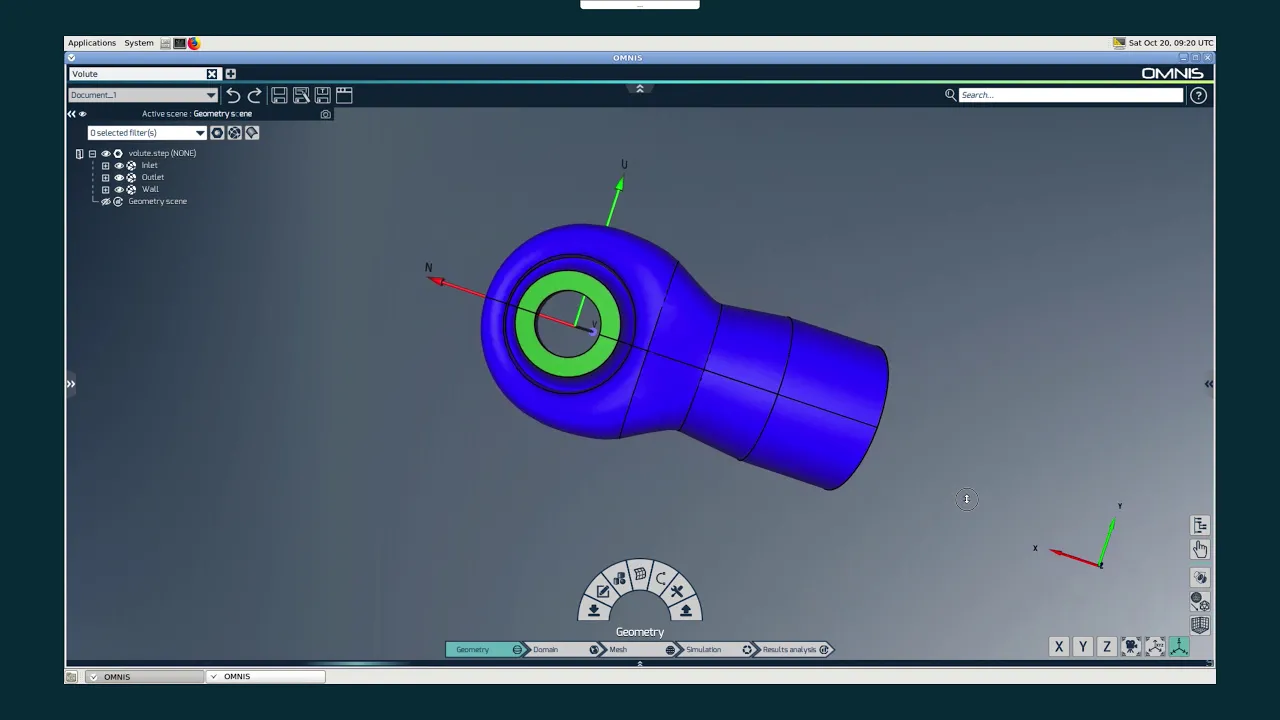Image resolution: width=1280 pixels, height=720 pixels.
Task: Hide the Inlet group with its eye icon
Action: tap(118, 165)
